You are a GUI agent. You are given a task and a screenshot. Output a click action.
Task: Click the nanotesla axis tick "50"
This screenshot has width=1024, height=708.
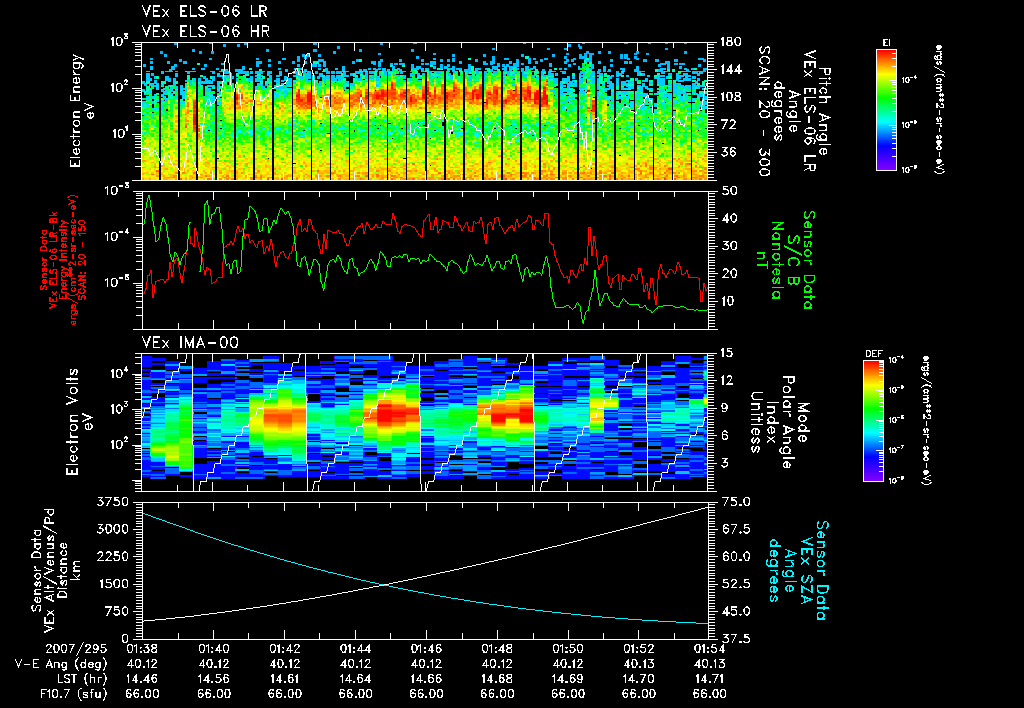coord(728,191)
